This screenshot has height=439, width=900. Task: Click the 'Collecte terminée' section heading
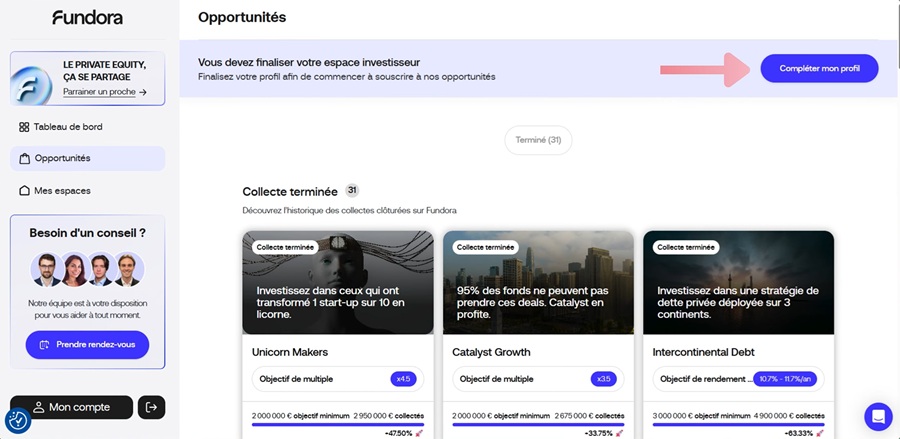tap(290, 192)
